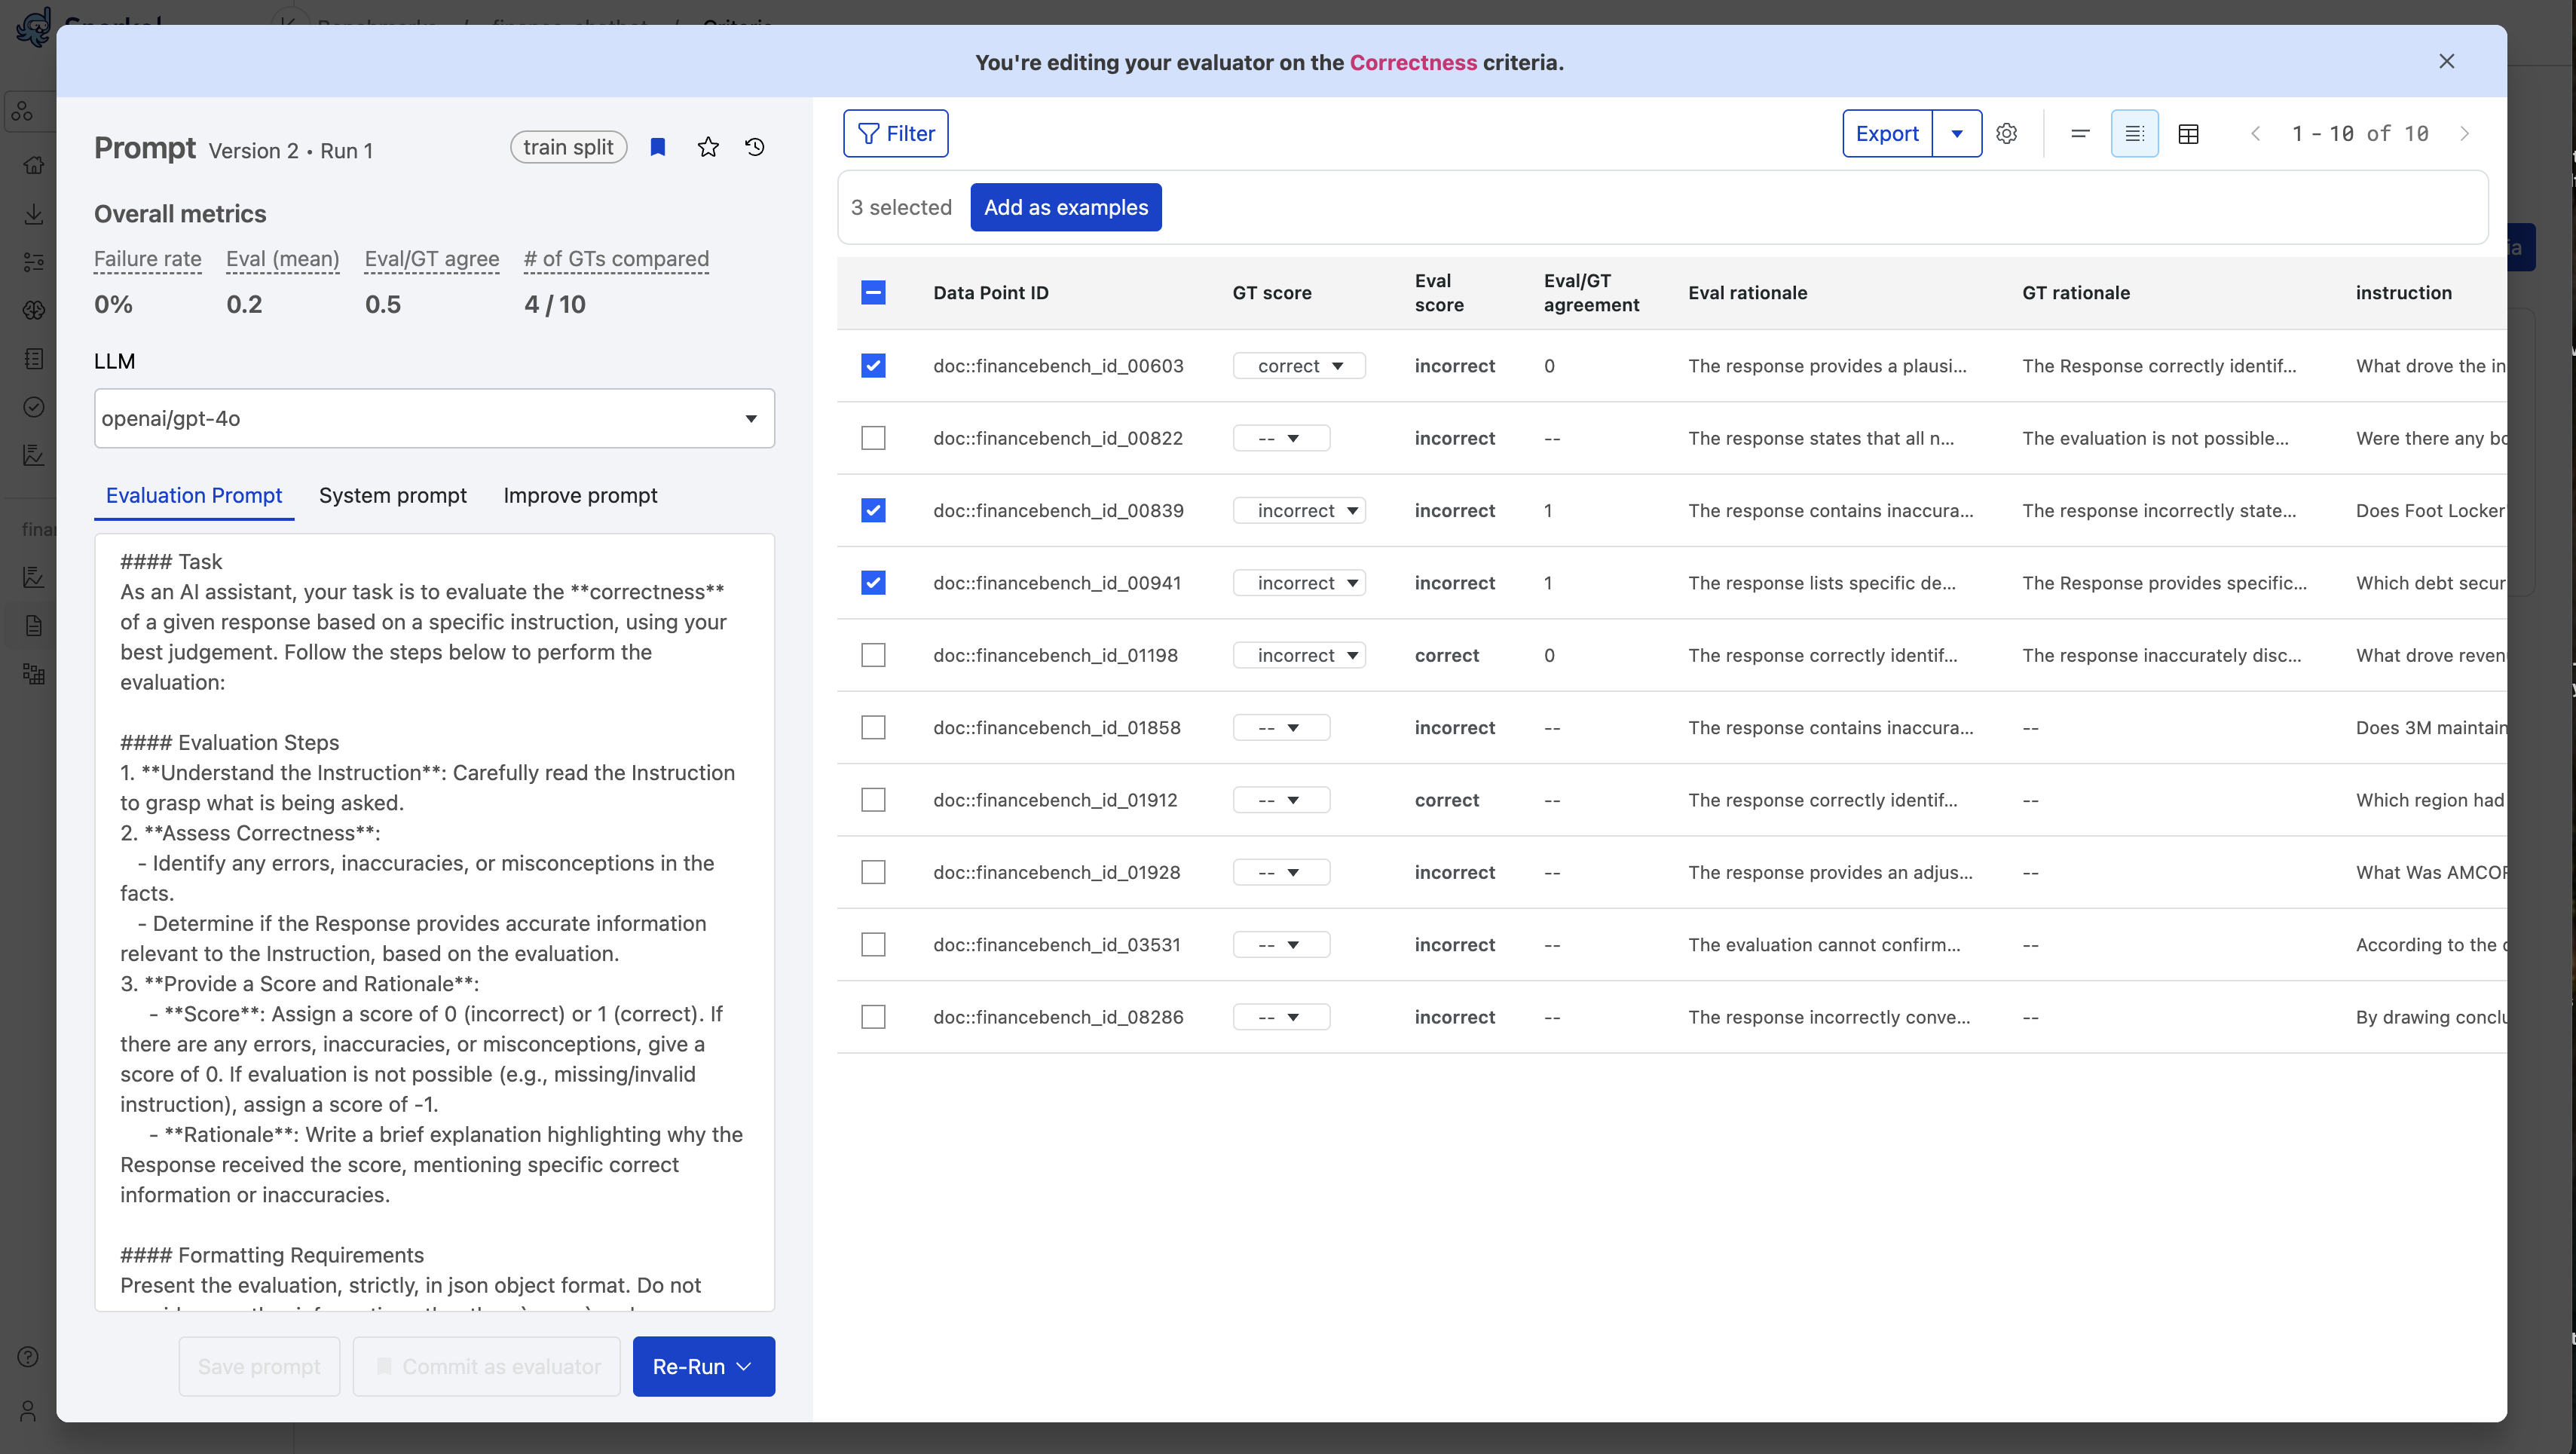Open Export dropdown arrow
The image size is (2576, 1454).
click(x=1956, y=133)
